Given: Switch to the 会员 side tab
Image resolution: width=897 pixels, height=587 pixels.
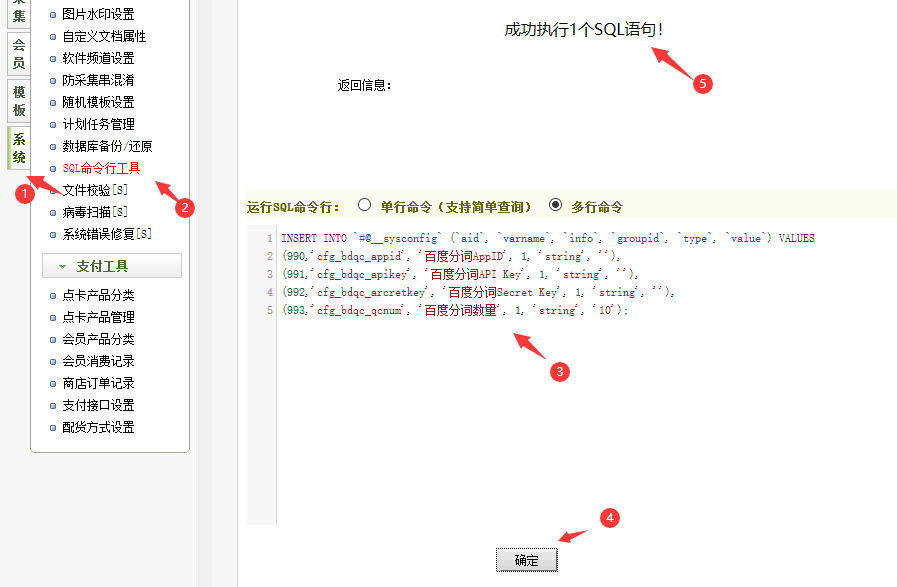Looking at the screenshot, I should (19, 54).
